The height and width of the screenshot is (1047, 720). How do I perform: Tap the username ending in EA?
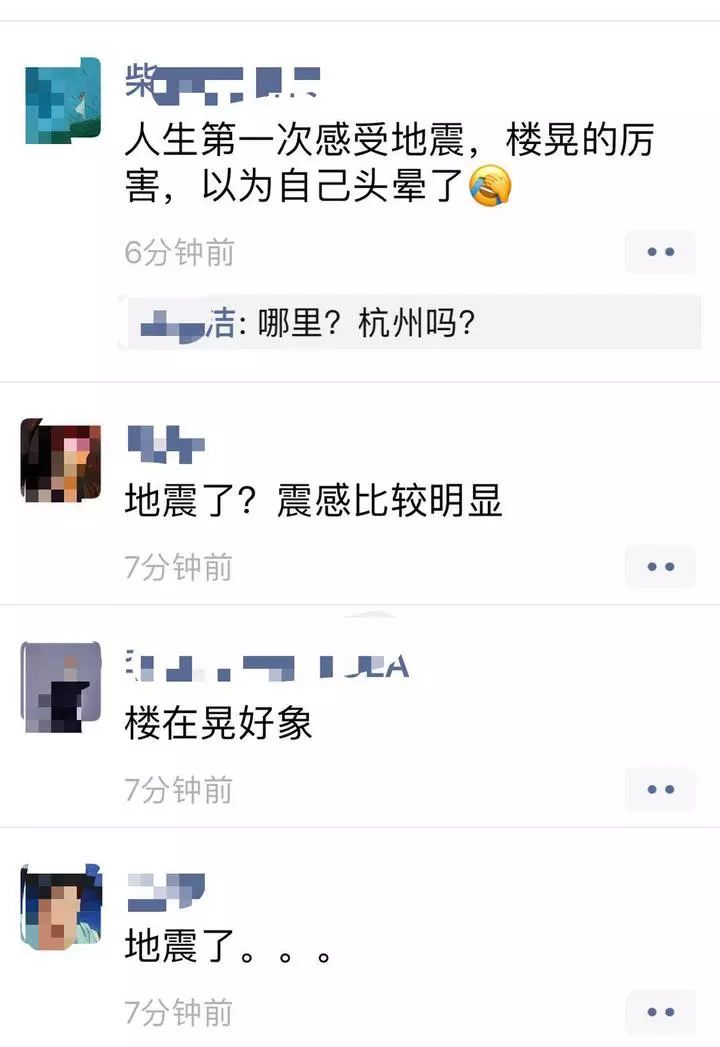pos(267,665)
